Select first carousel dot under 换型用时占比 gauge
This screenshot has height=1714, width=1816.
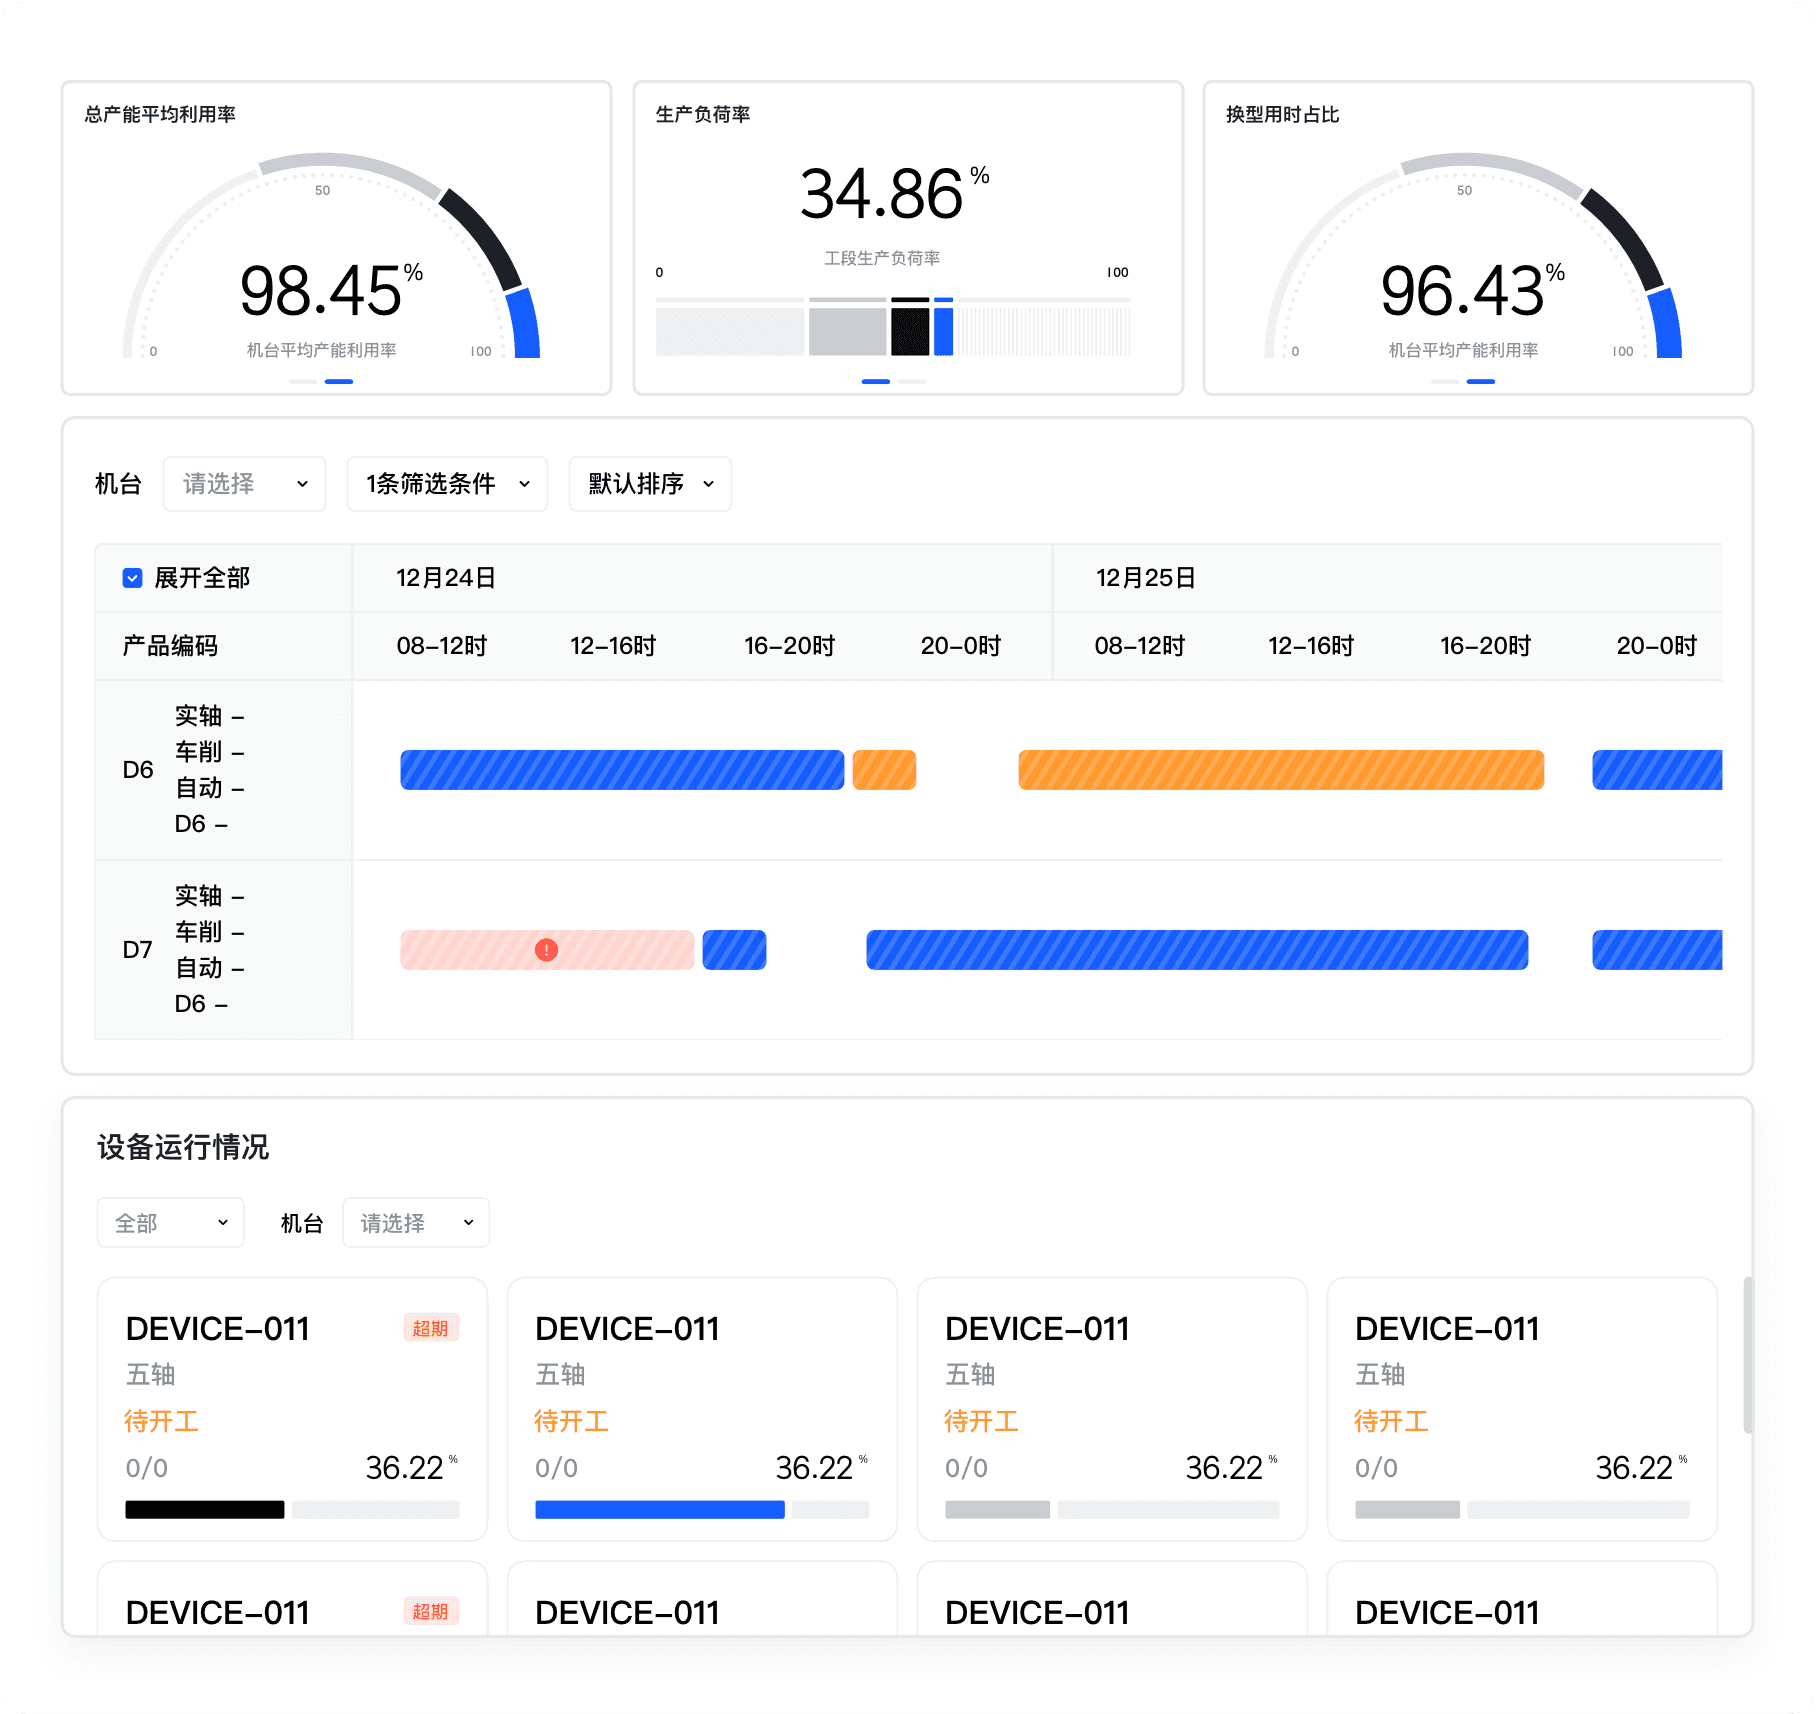(x=1445, y=381)
